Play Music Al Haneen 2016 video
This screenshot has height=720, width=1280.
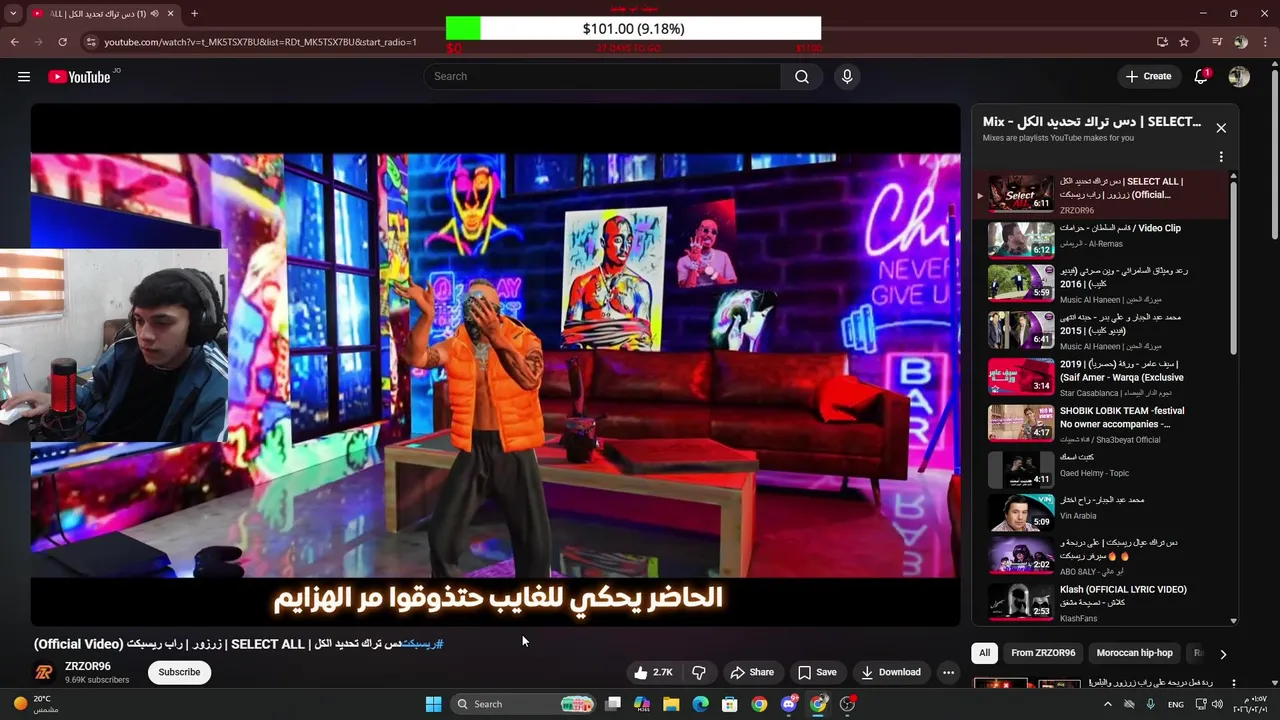1100,284
